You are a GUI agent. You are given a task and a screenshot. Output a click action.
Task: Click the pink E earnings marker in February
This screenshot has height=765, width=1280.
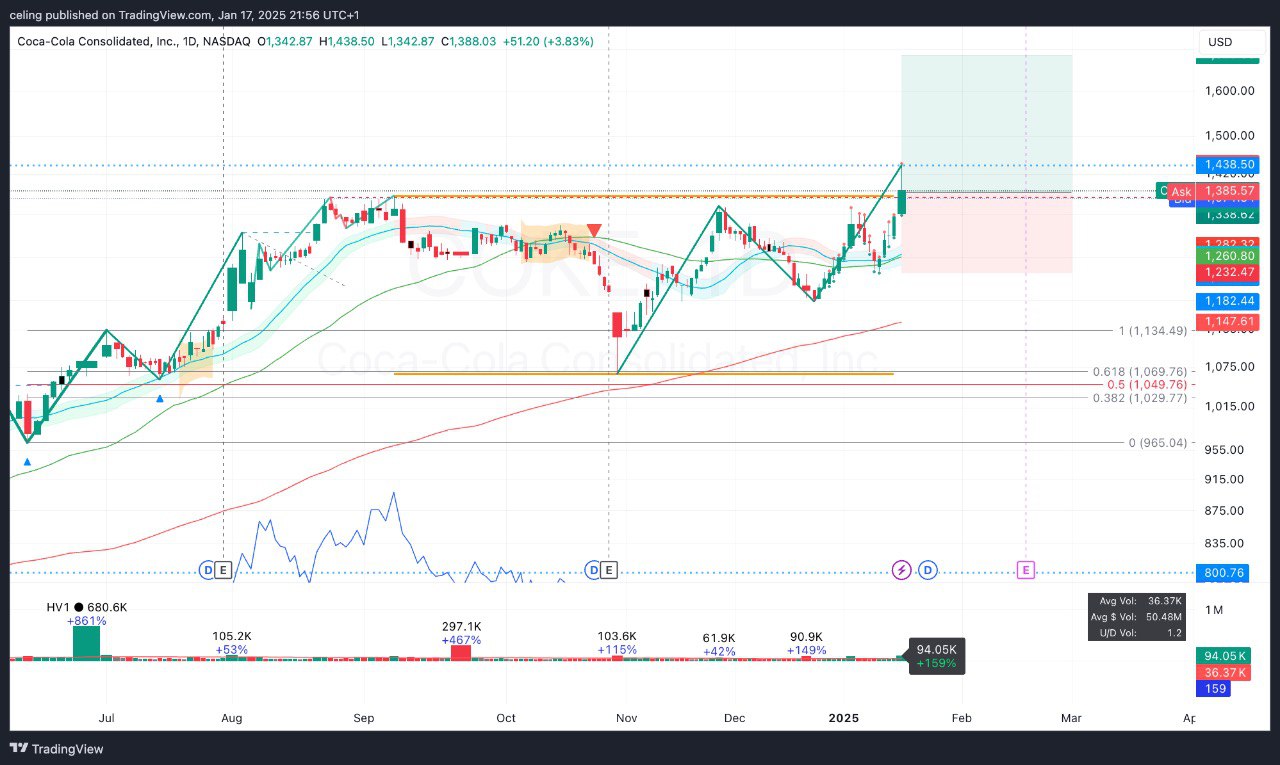1025,570
